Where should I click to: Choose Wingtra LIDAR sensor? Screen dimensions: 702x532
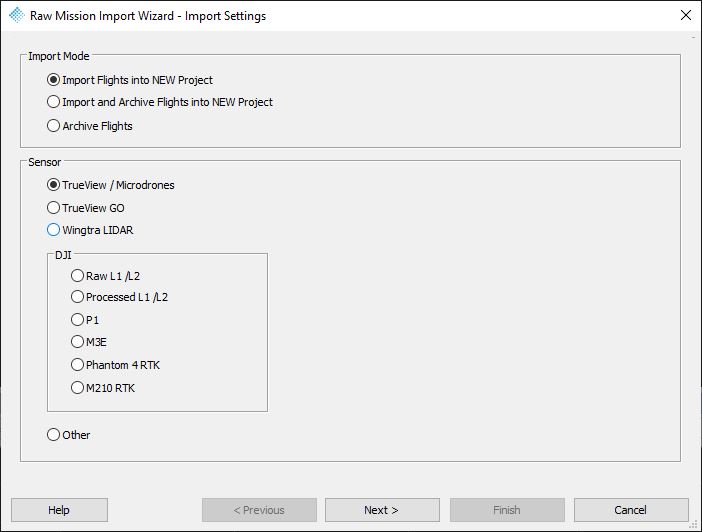[x=90, y=230]
